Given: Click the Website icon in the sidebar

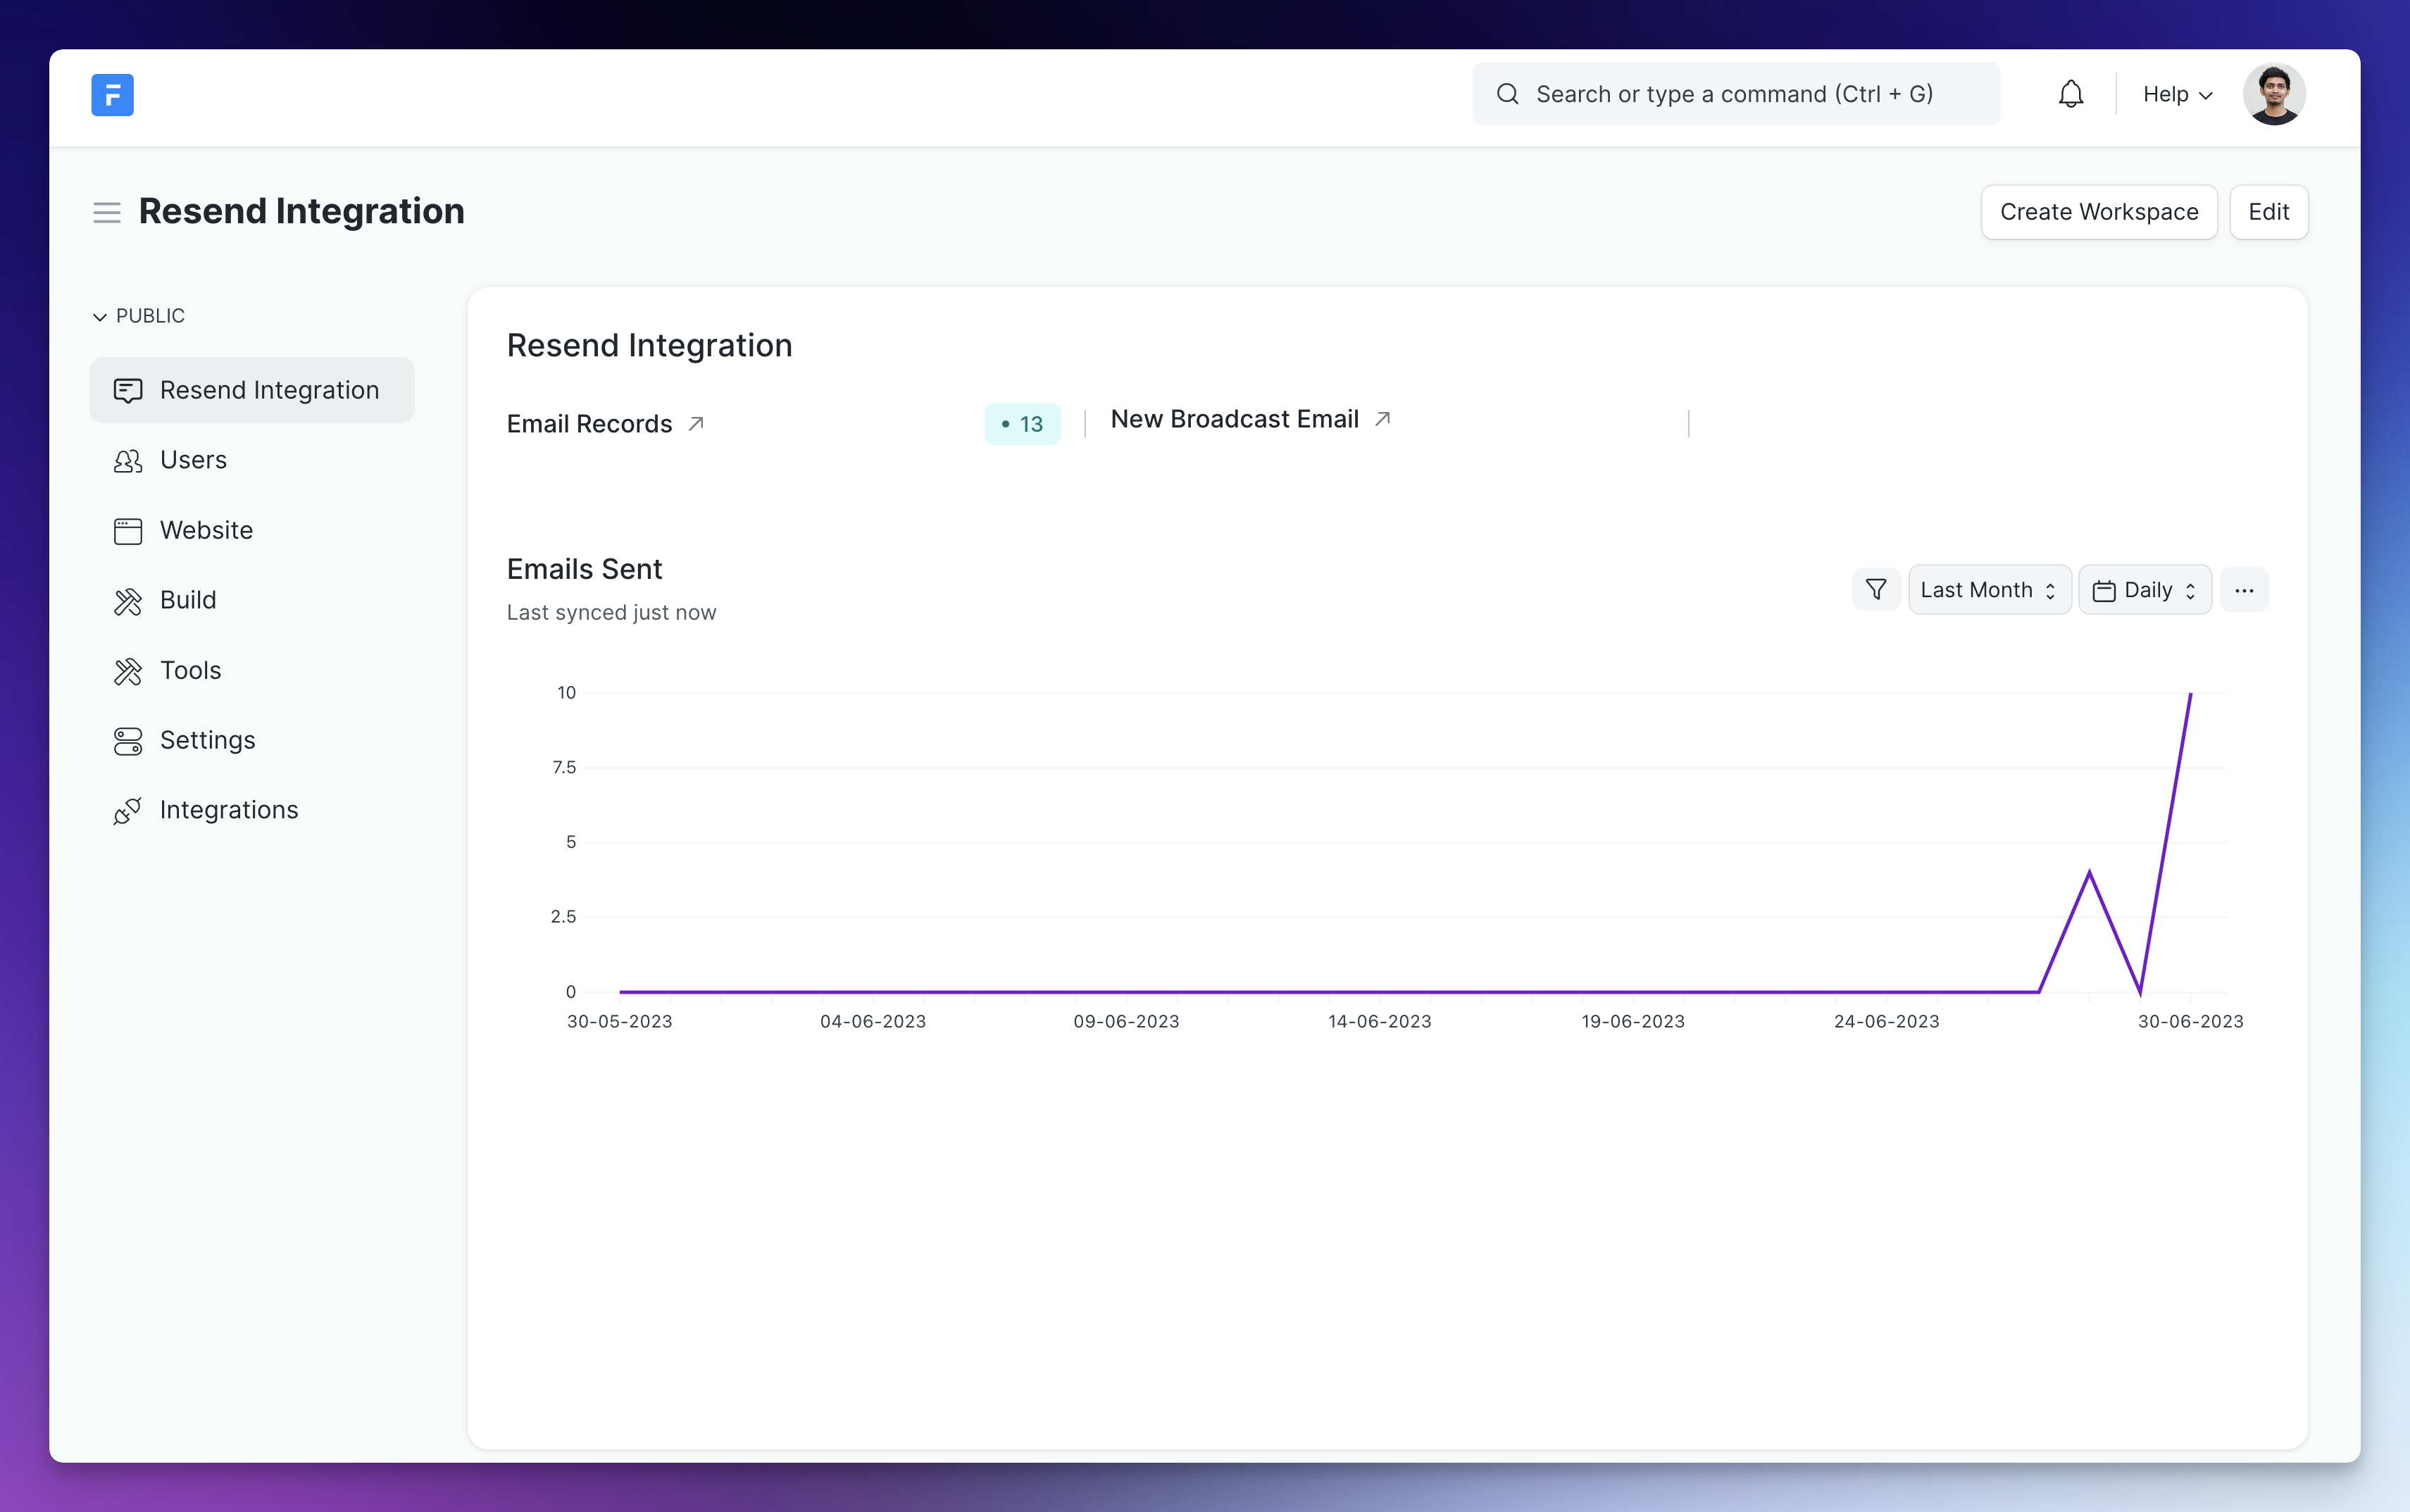Looking at the screenshot, I should [x=128, y=530].
